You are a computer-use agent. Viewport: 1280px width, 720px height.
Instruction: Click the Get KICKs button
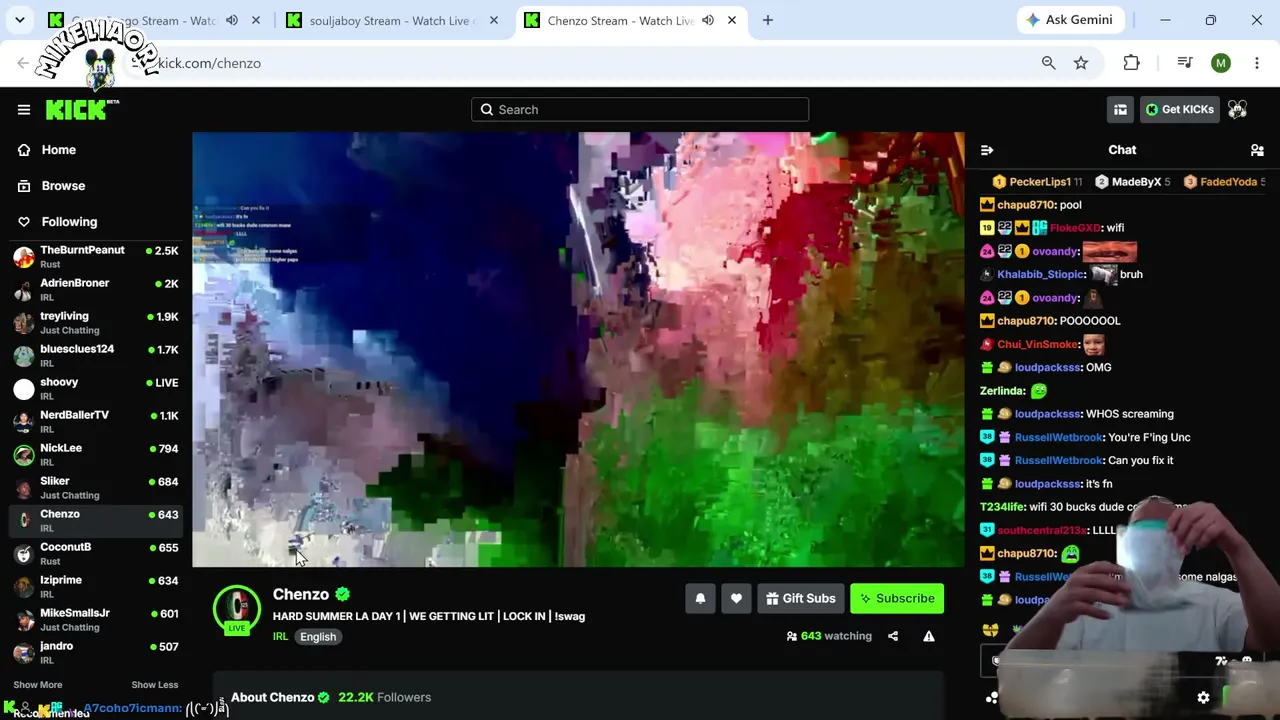[1178, 110]
